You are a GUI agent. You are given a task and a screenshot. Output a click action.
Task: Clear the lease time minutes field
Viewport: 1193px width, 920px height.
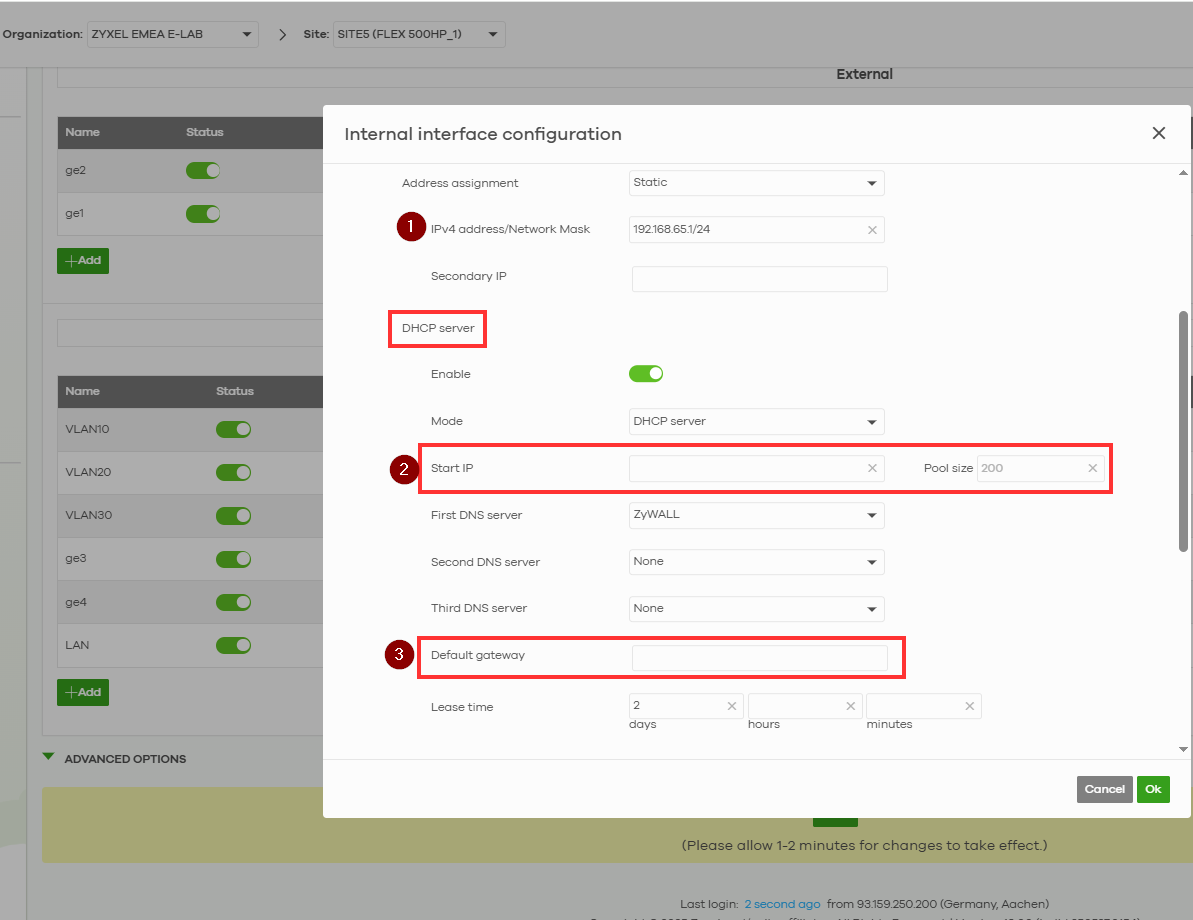pyautogui.click(x=969, y=706)
